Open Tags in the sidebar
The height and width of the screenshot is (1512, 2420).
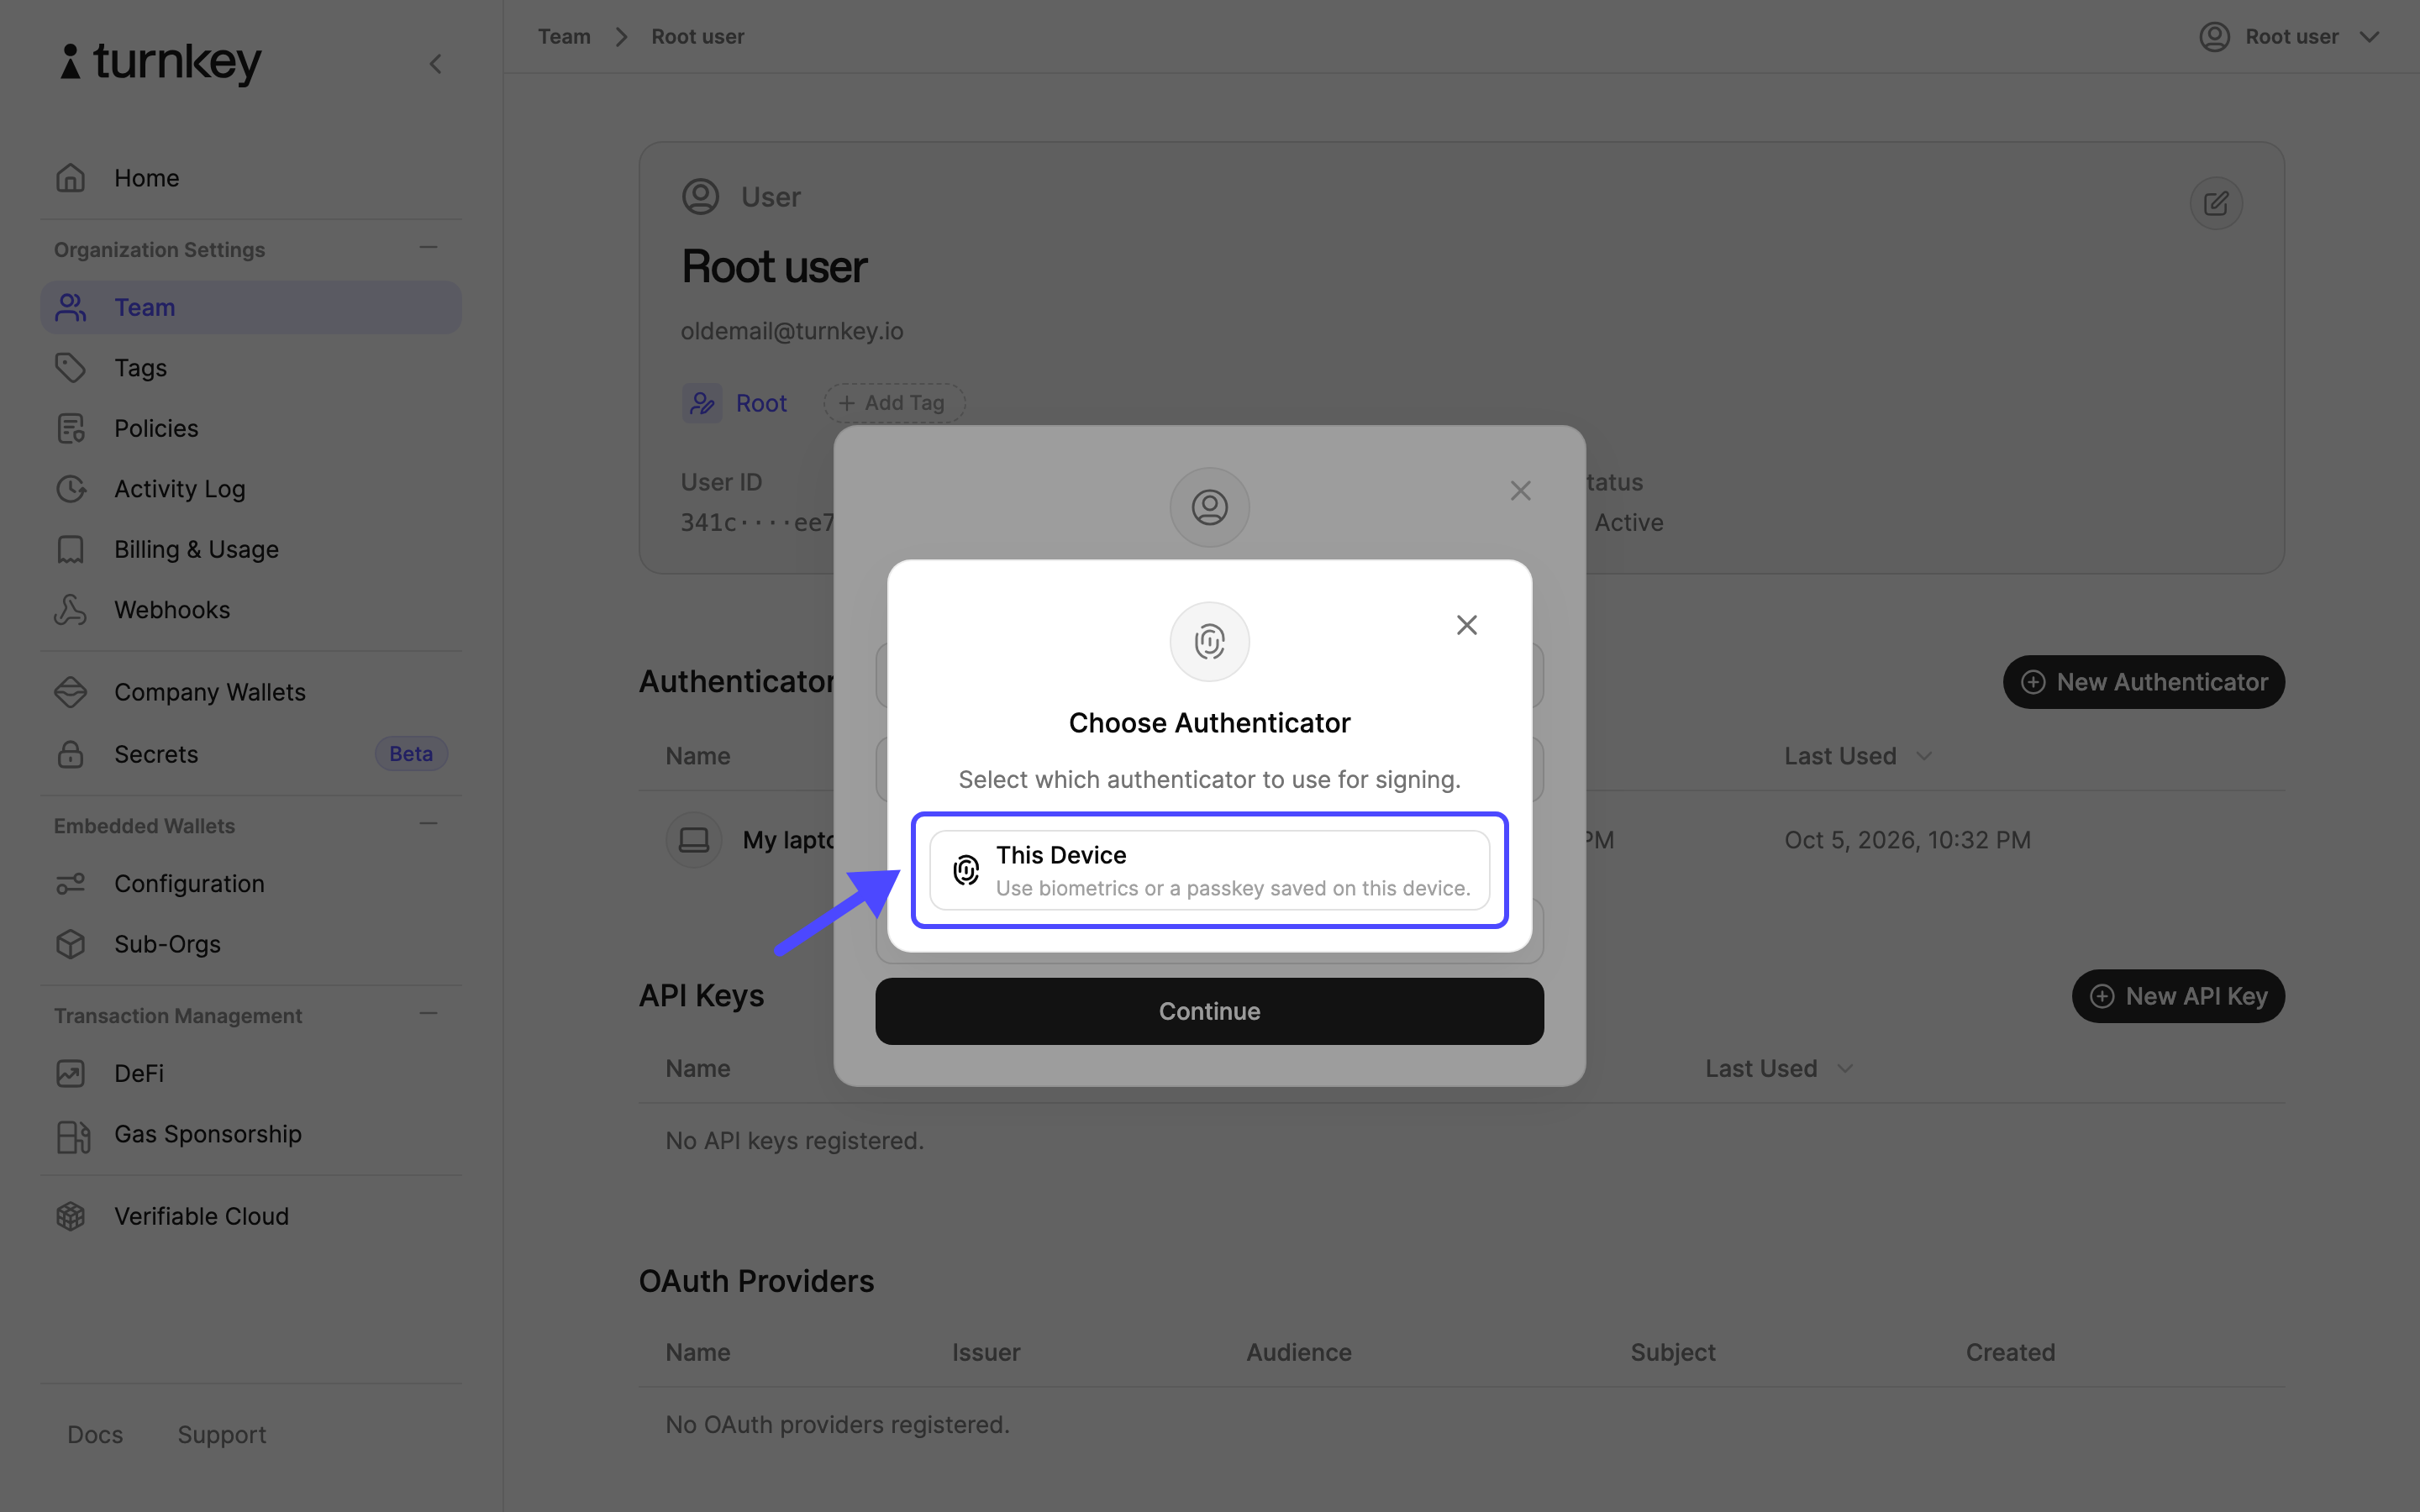(x=250, y=368)
